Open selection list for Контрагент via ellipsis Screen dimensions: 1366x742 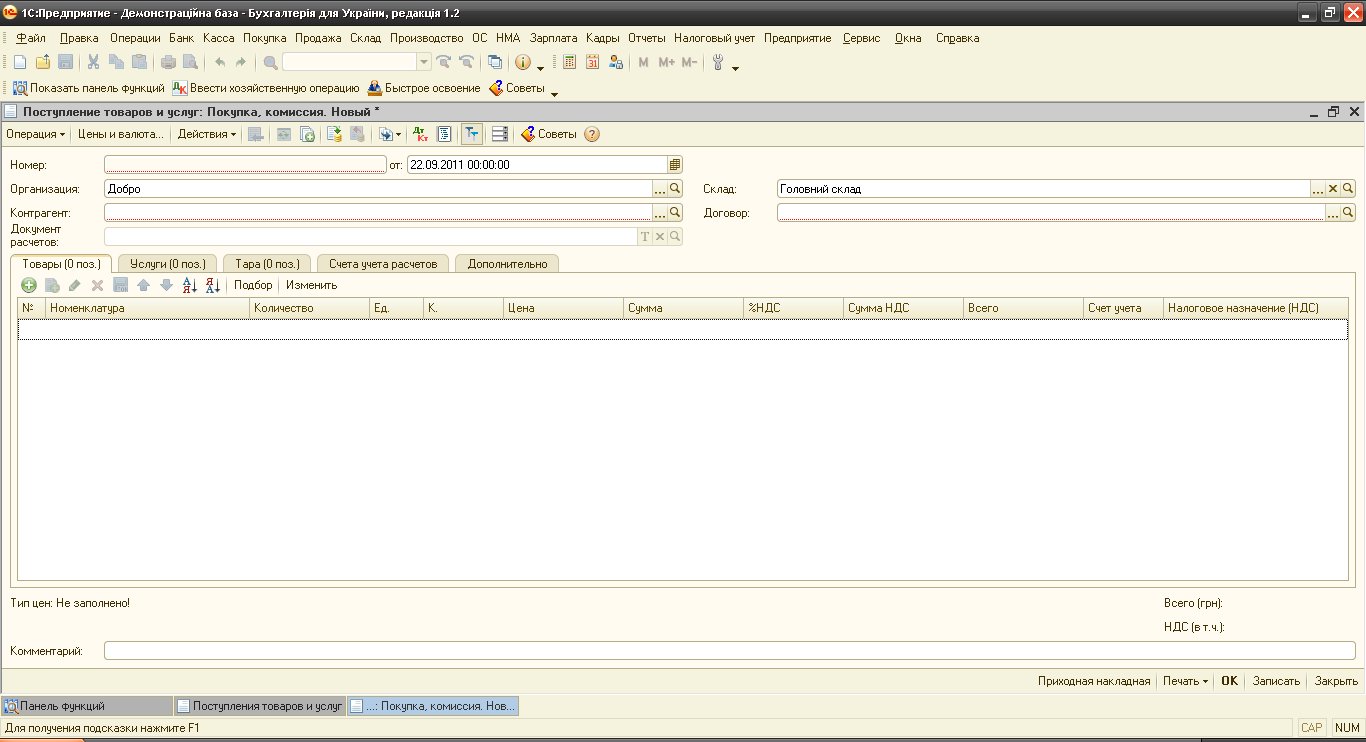[660, 212]
